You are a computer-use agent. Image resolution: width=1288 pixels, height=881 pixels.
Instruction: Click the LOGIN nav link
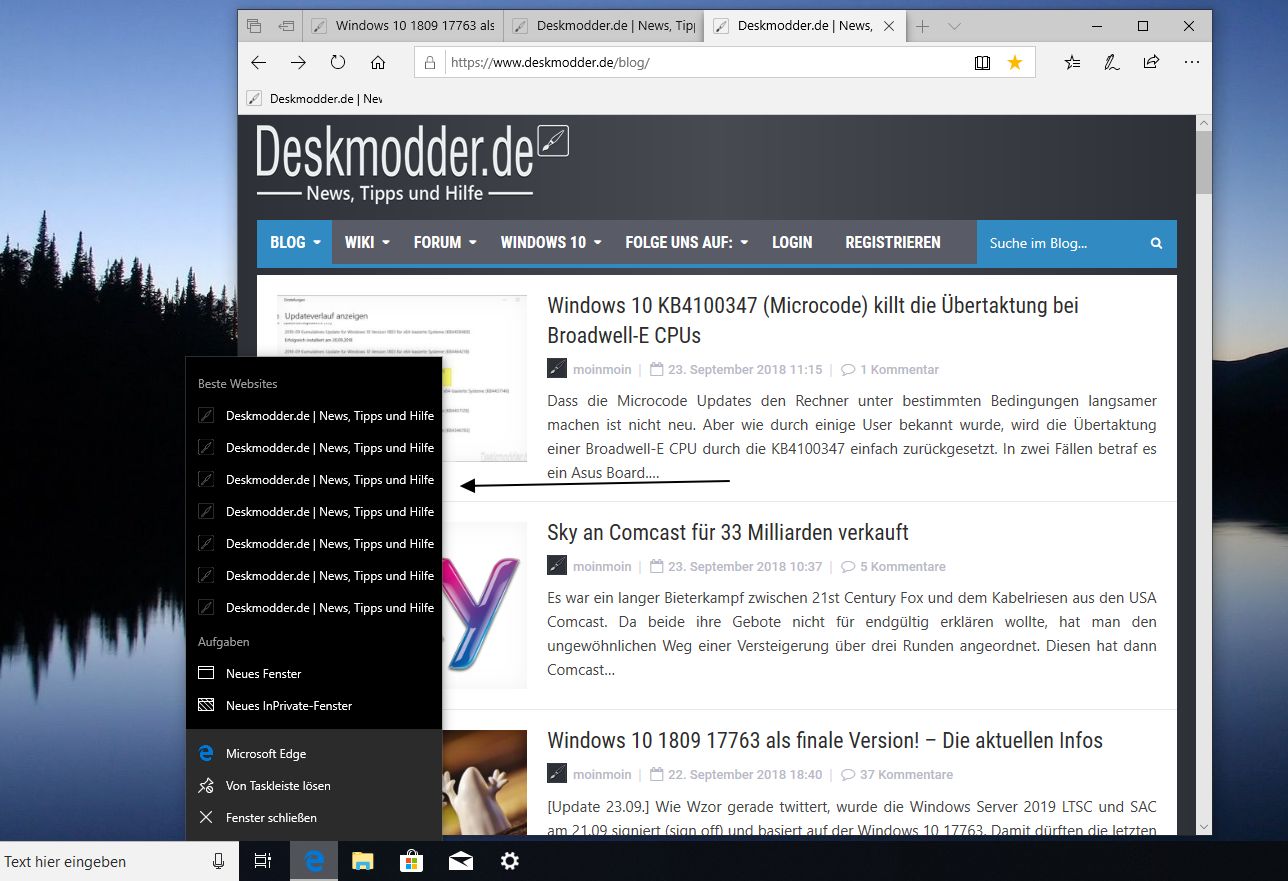(x=792, y=243)
